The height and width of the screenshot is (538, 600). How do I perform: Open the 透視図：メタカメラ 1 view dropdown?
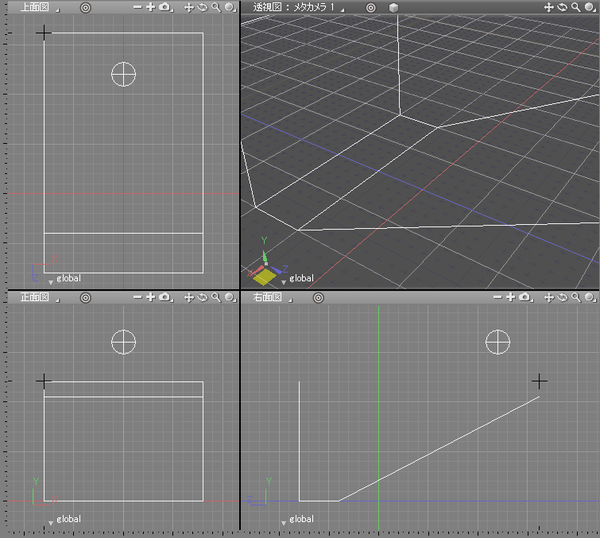point(298,7)
